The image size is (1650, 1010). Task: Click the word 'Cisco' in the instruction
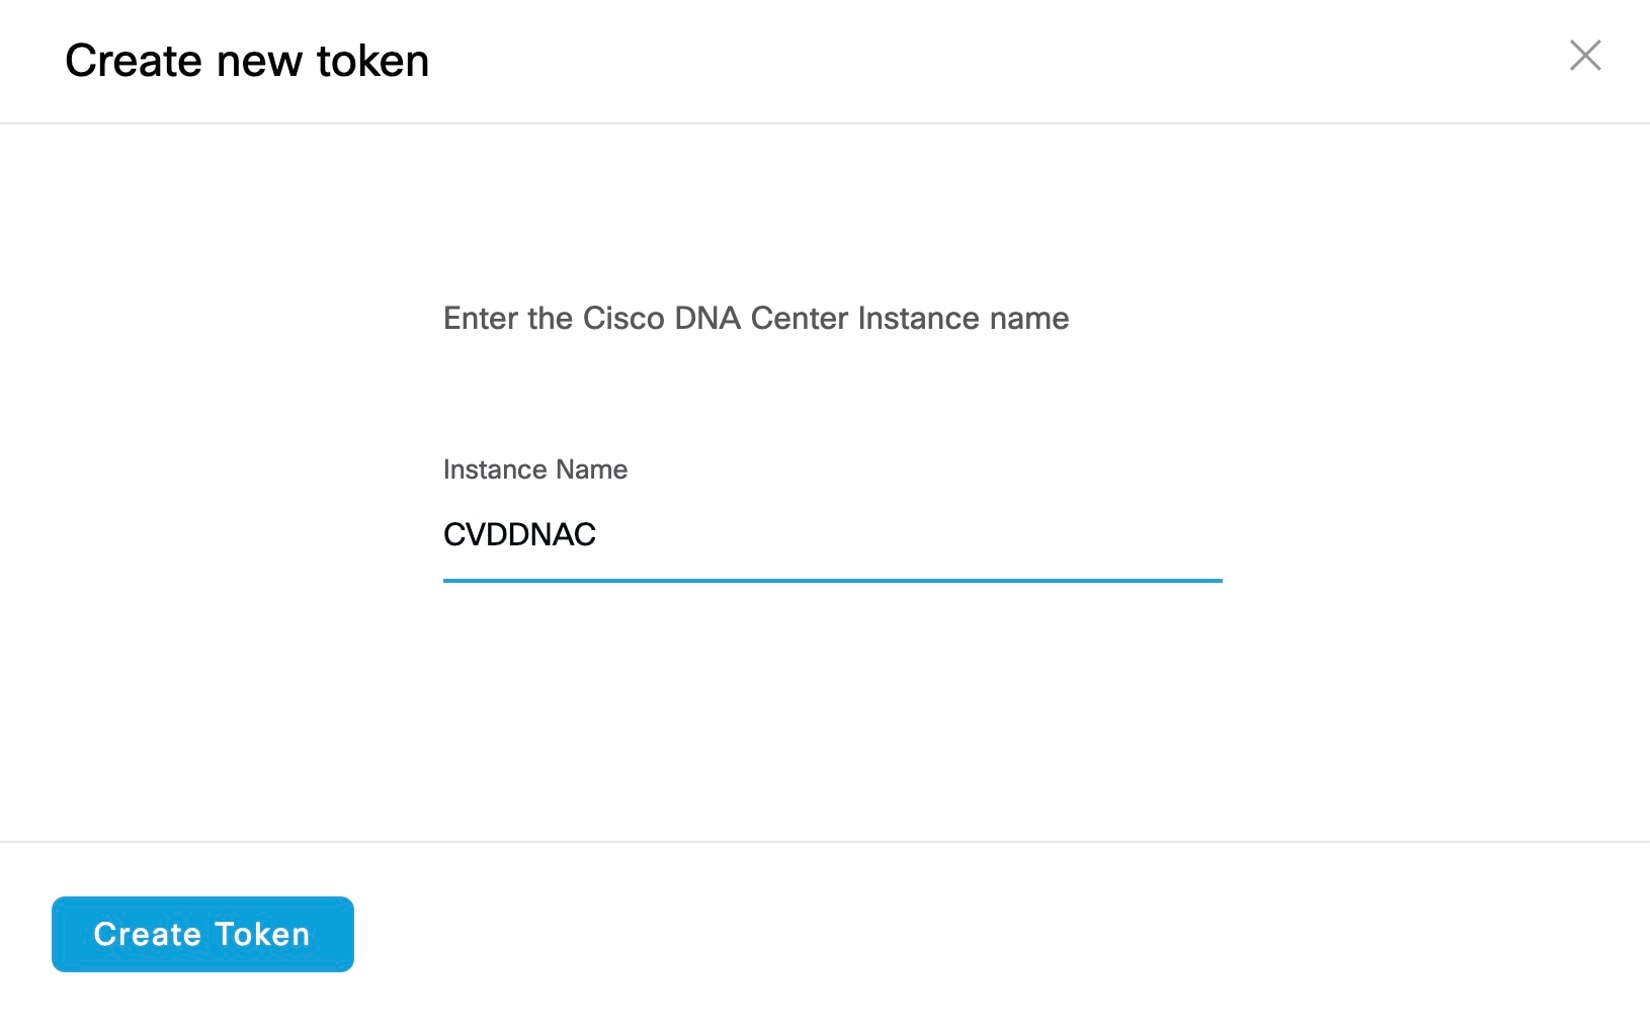click(x=624, y=318)
